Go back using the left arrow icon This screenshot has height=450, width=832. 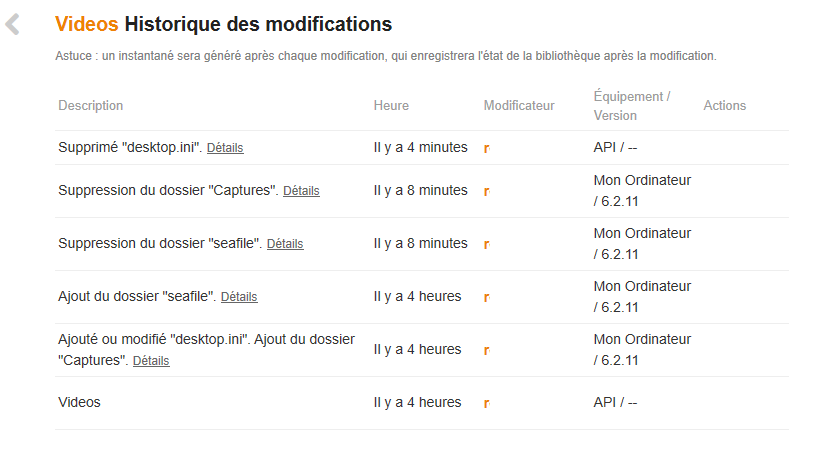click(13, 25)
